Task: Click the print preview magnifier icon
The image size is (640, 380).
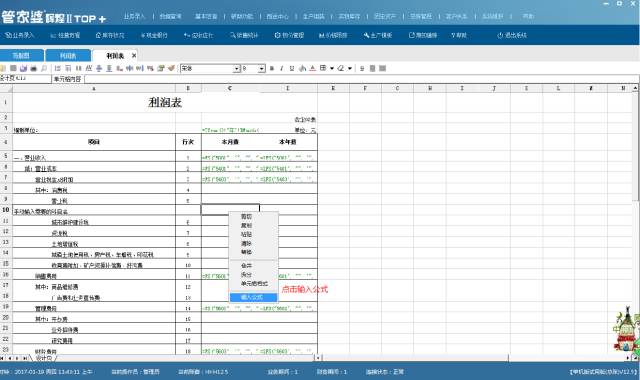Action: pyautogui.click(x=44, y=68)
